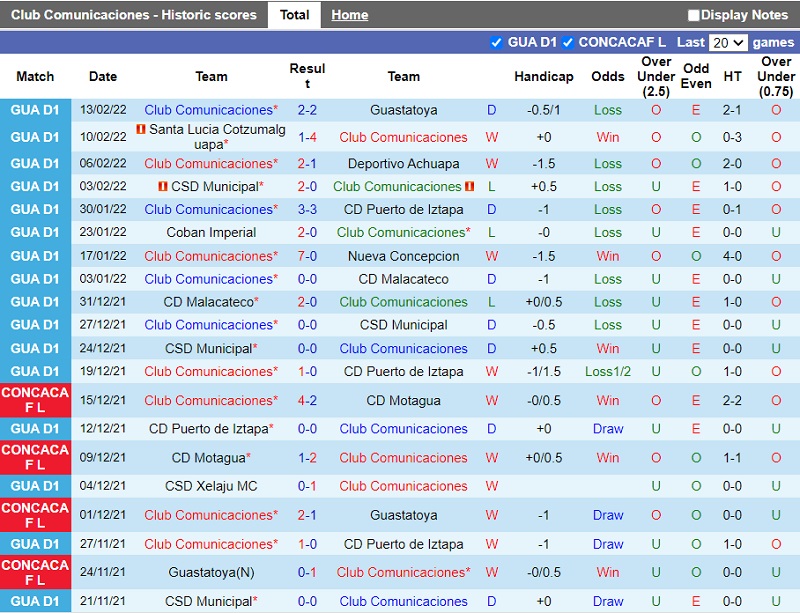Enable the Display Notes checkbox
Screen dimensions: 800x613
pyautogui.click(x=694, y=15)
